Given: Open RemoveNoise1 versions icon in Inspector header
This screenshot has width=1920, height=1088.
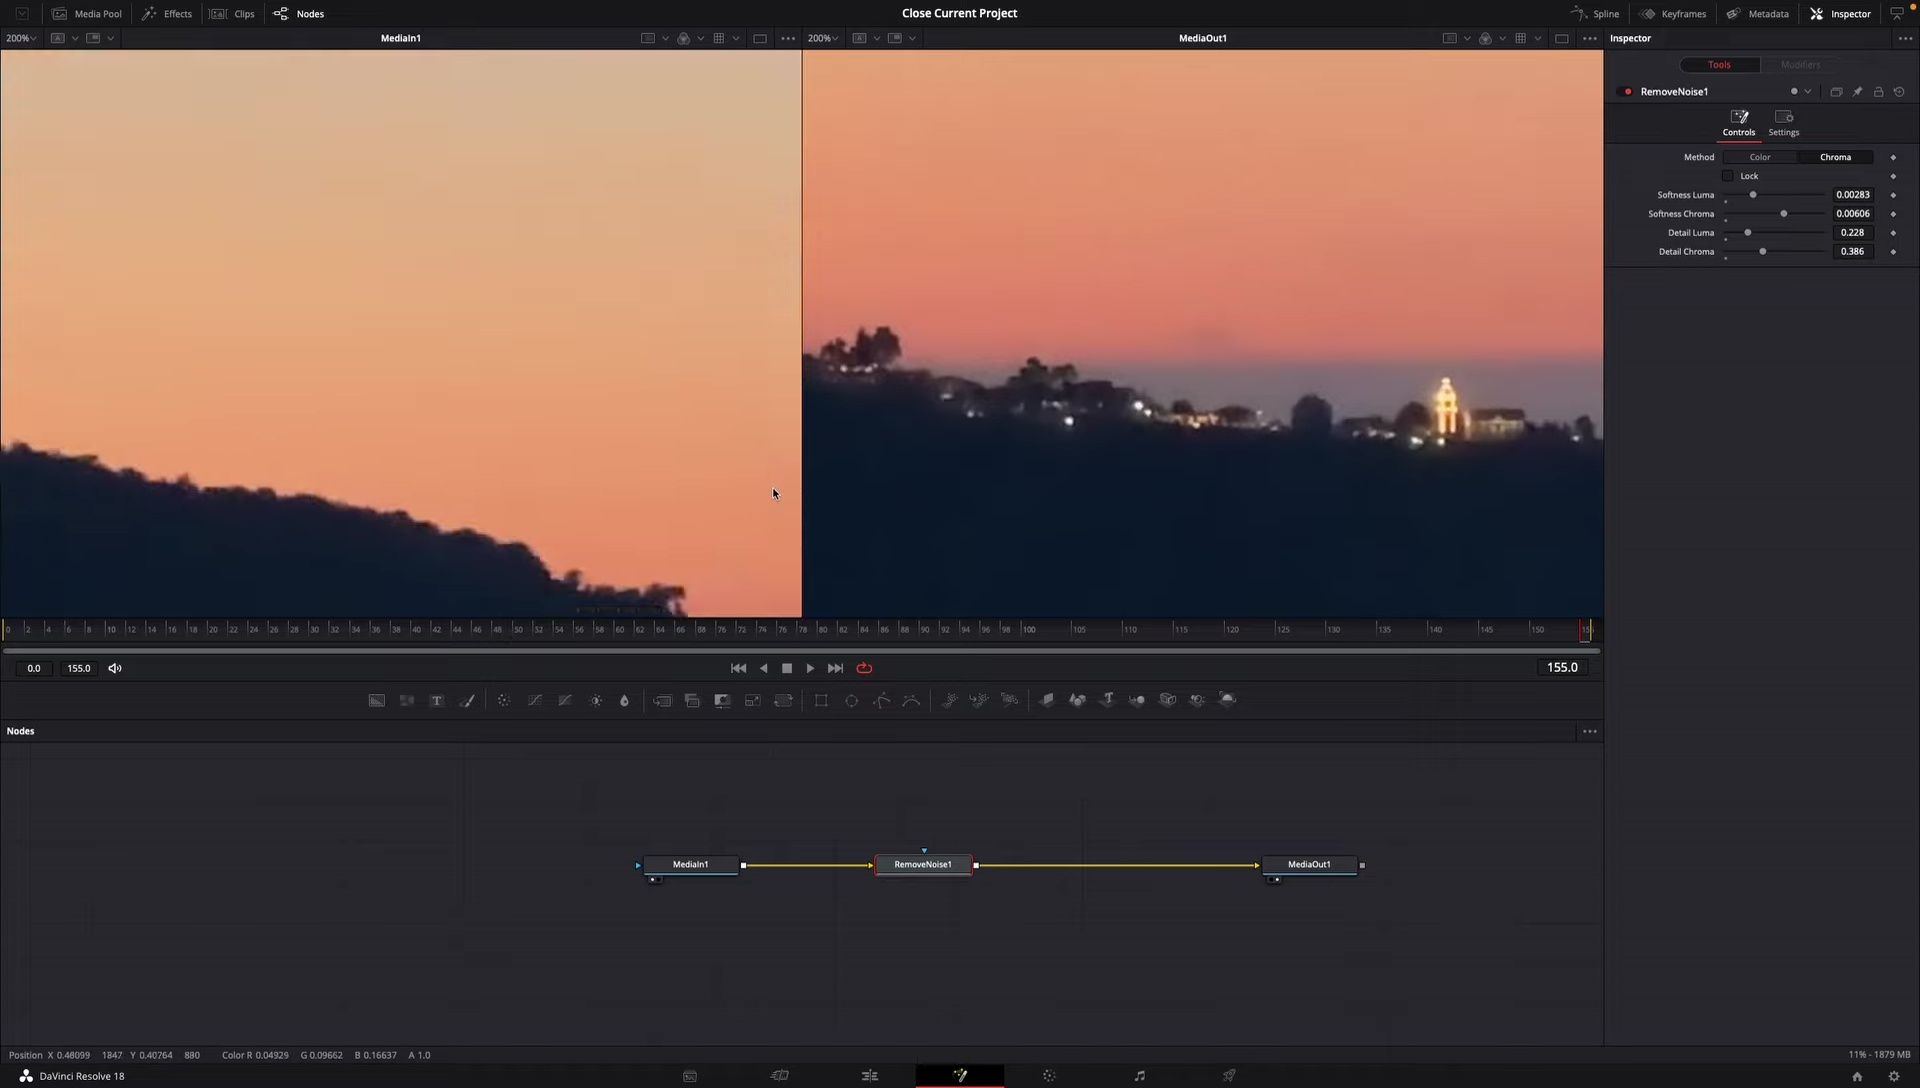Looking at the screenshot, I should (1836, 92).
